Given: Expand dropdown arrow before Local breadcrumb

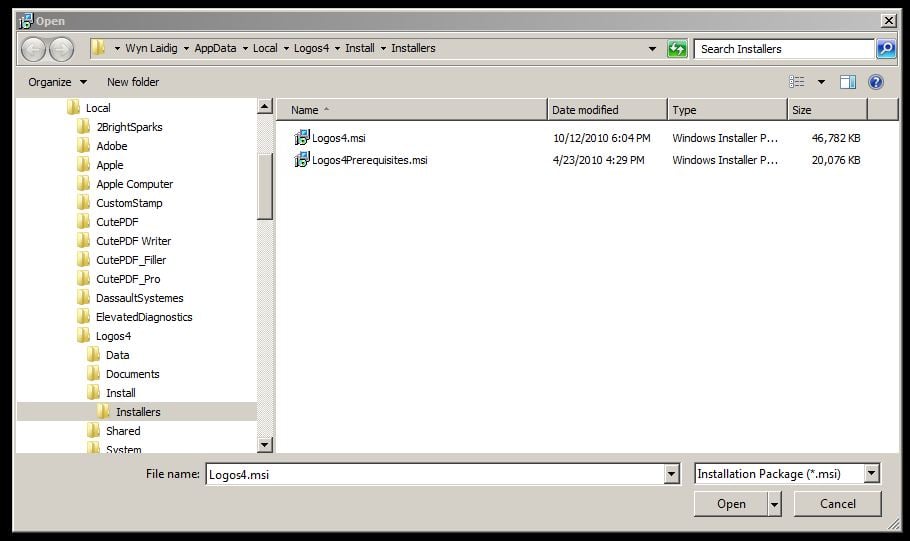Looking at the screenshot, I should (245, 49).
